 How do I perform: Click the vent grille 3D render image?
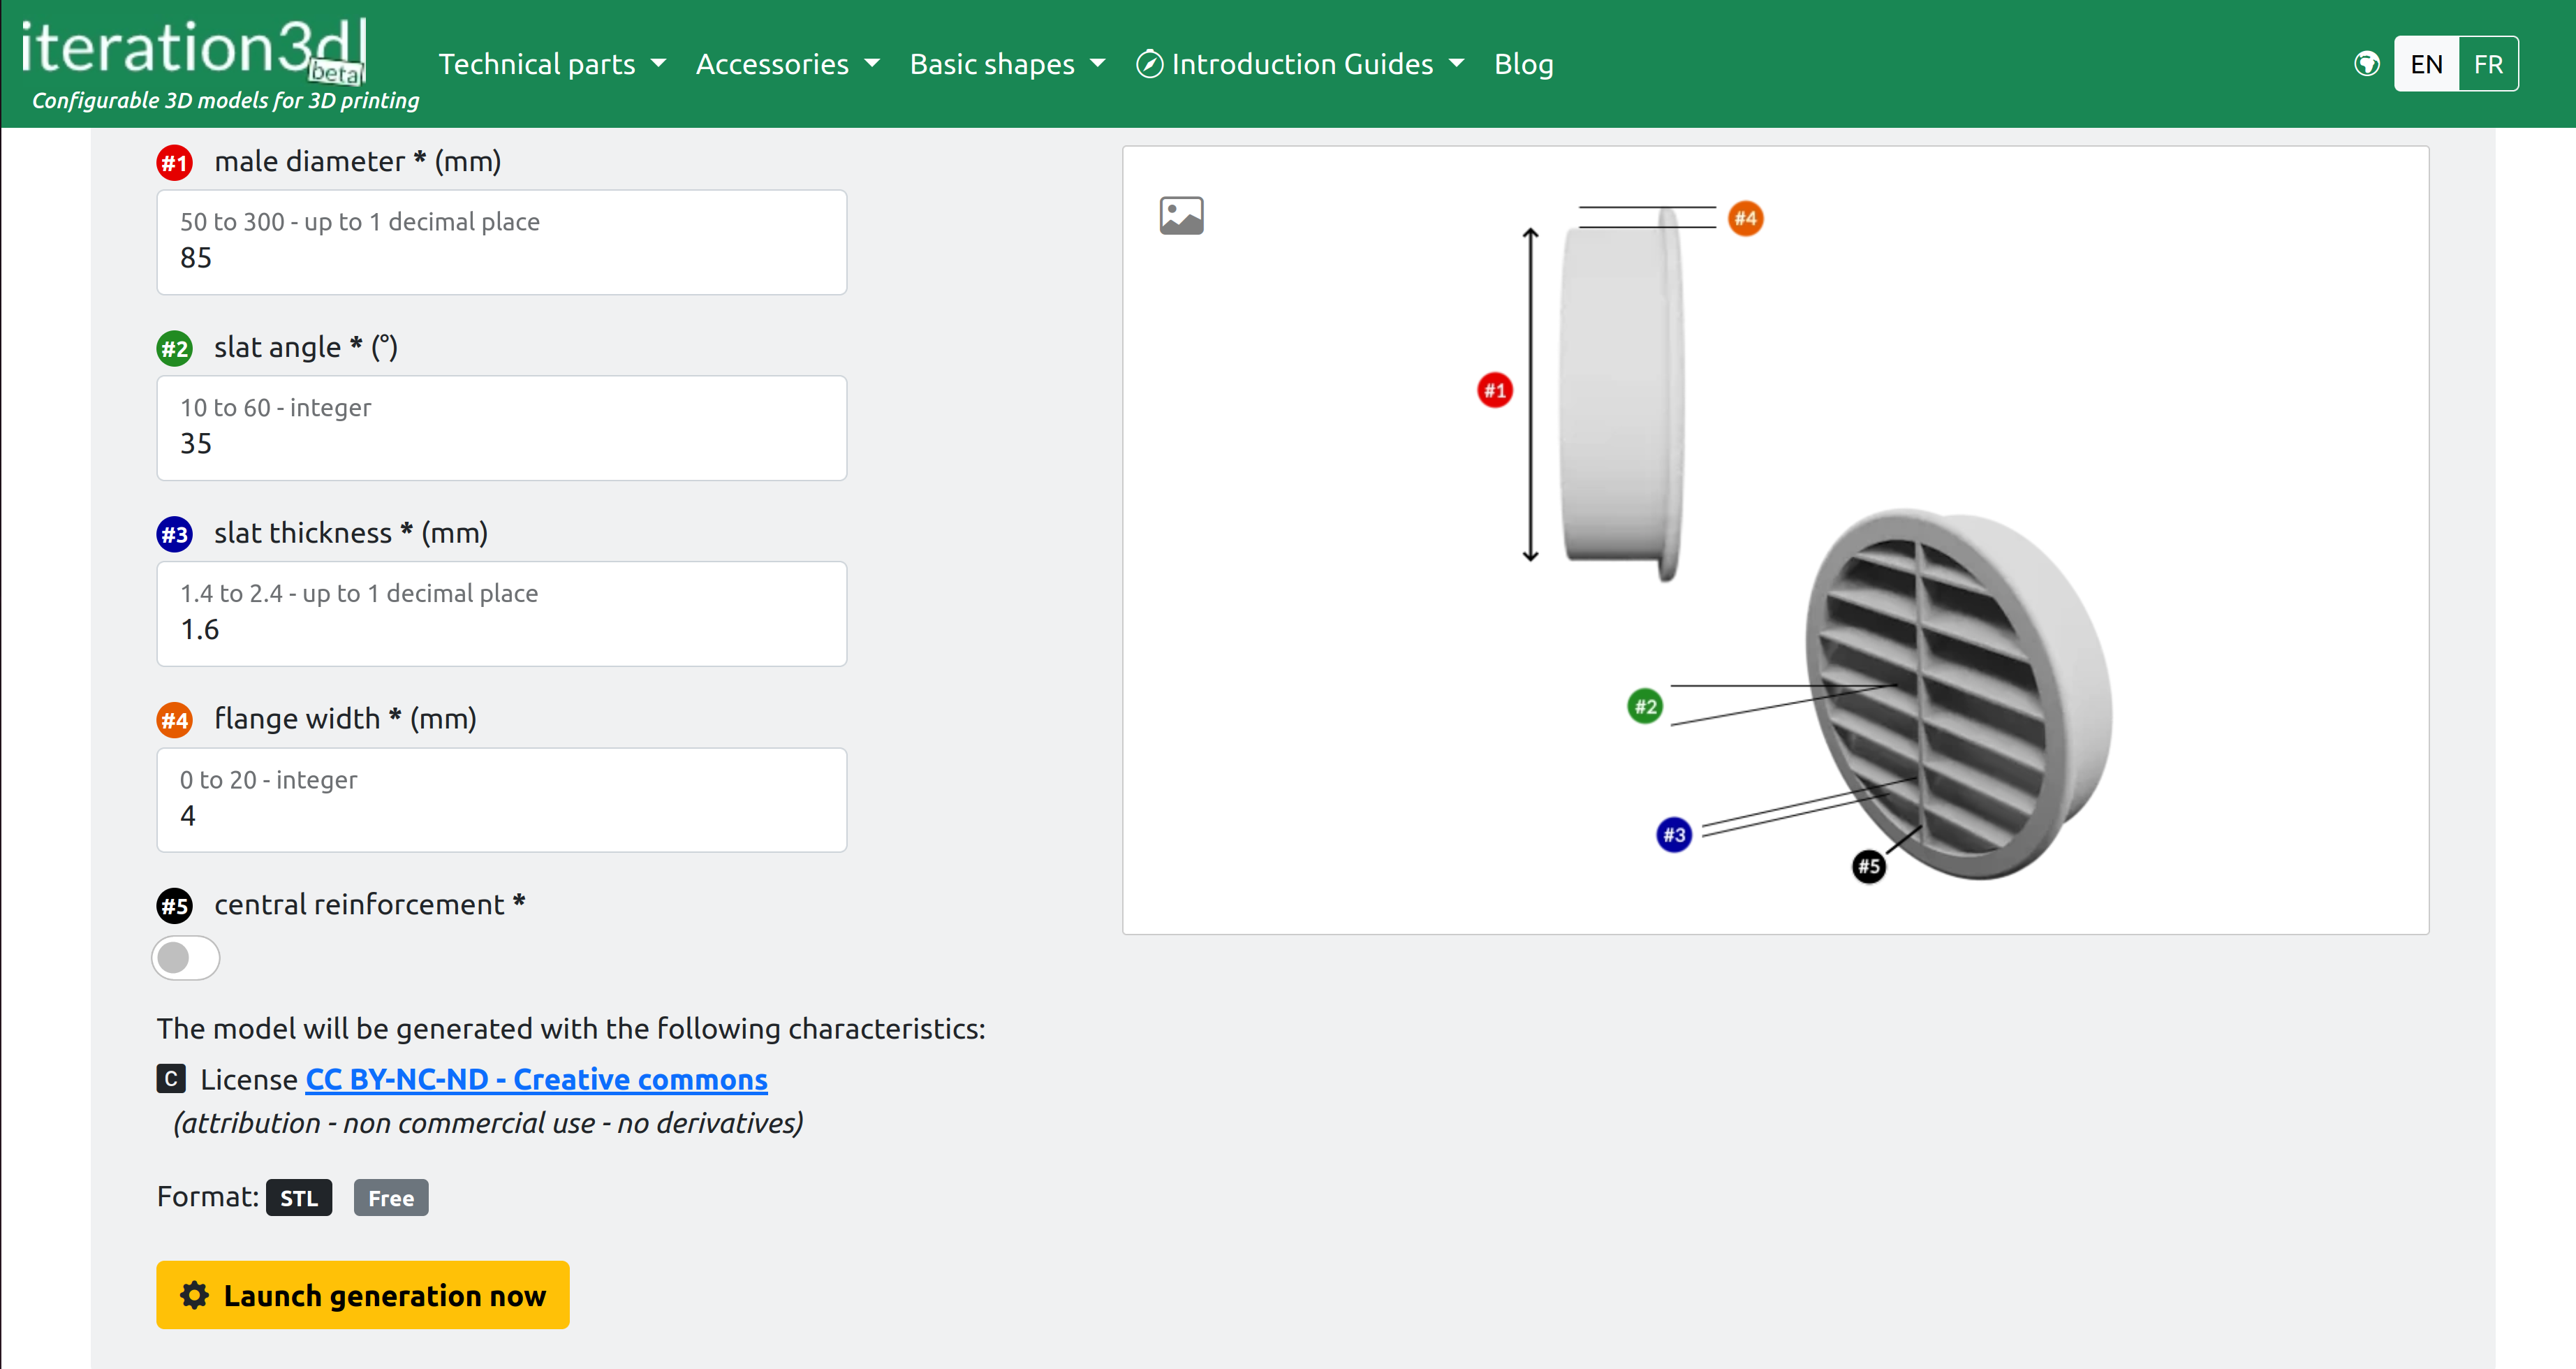coord(1959,695)
